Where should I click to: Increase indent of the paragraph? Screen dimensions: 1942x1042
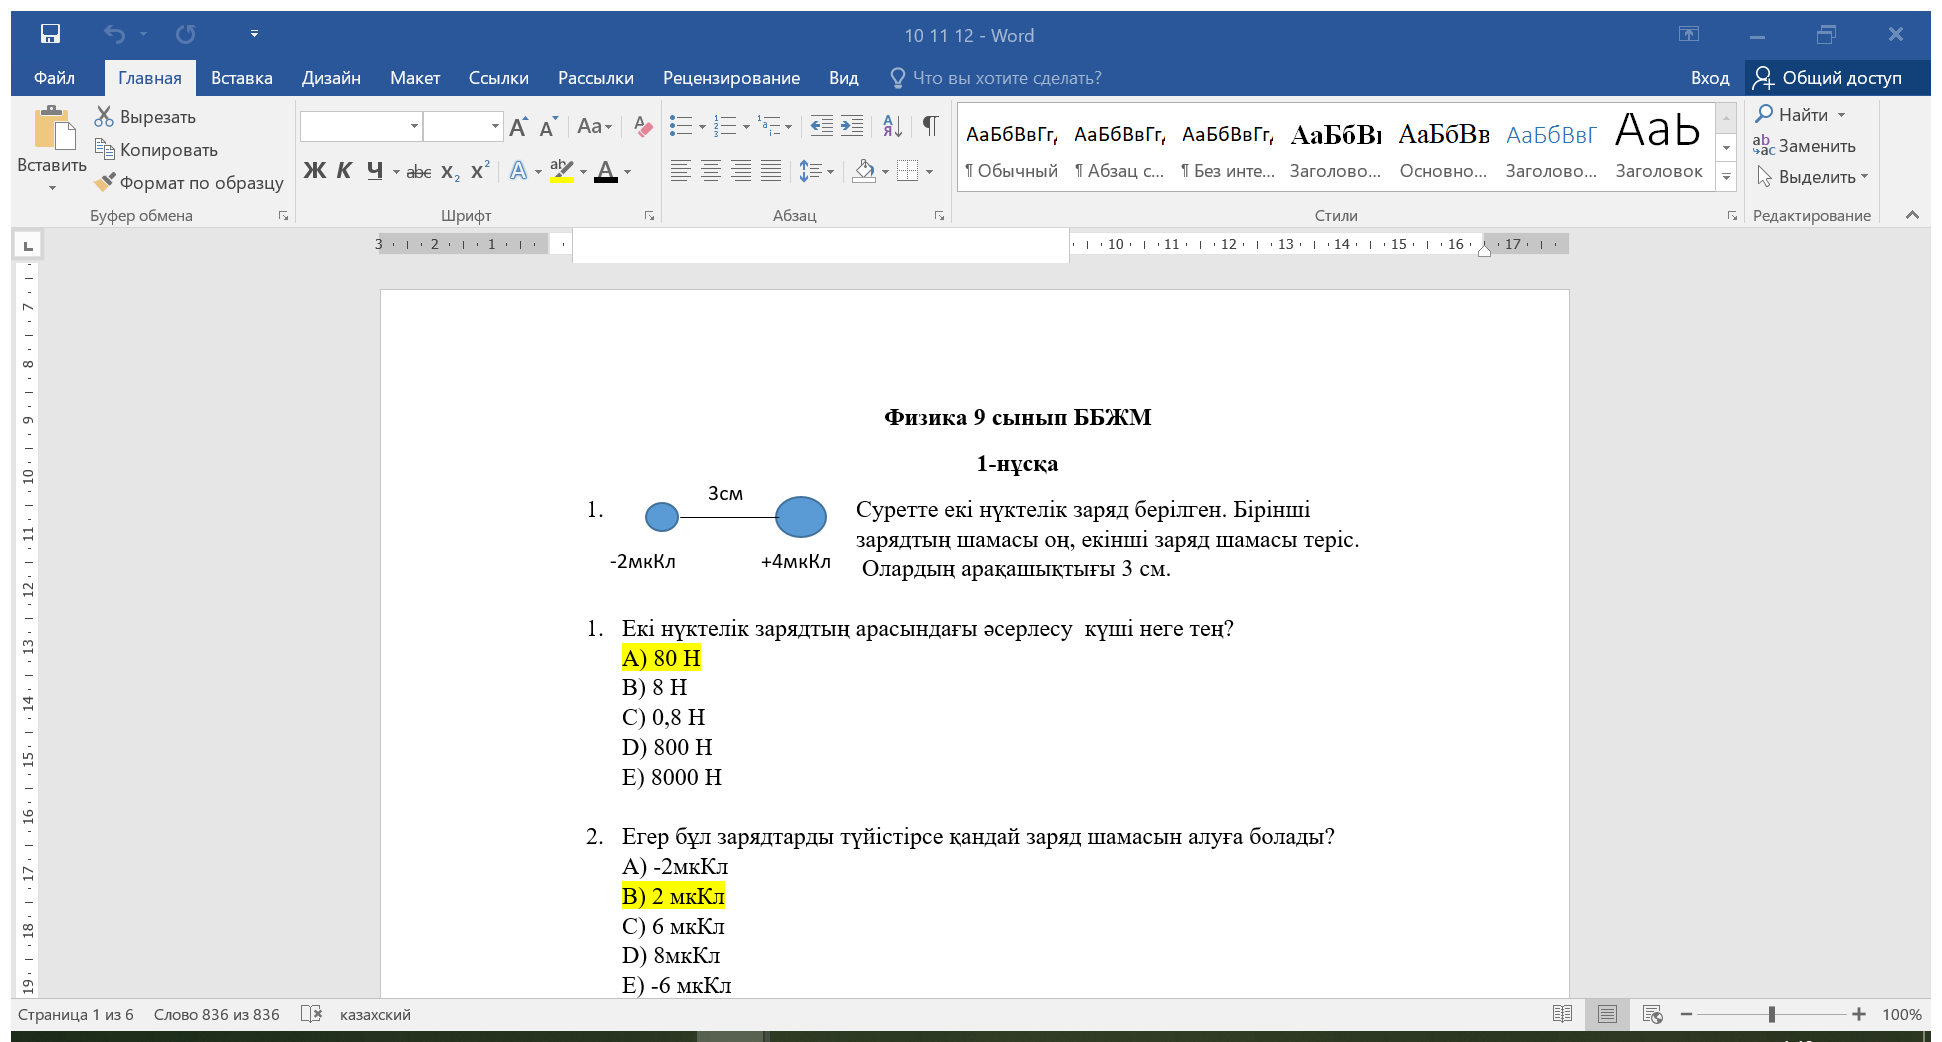[x=852, y=126]
